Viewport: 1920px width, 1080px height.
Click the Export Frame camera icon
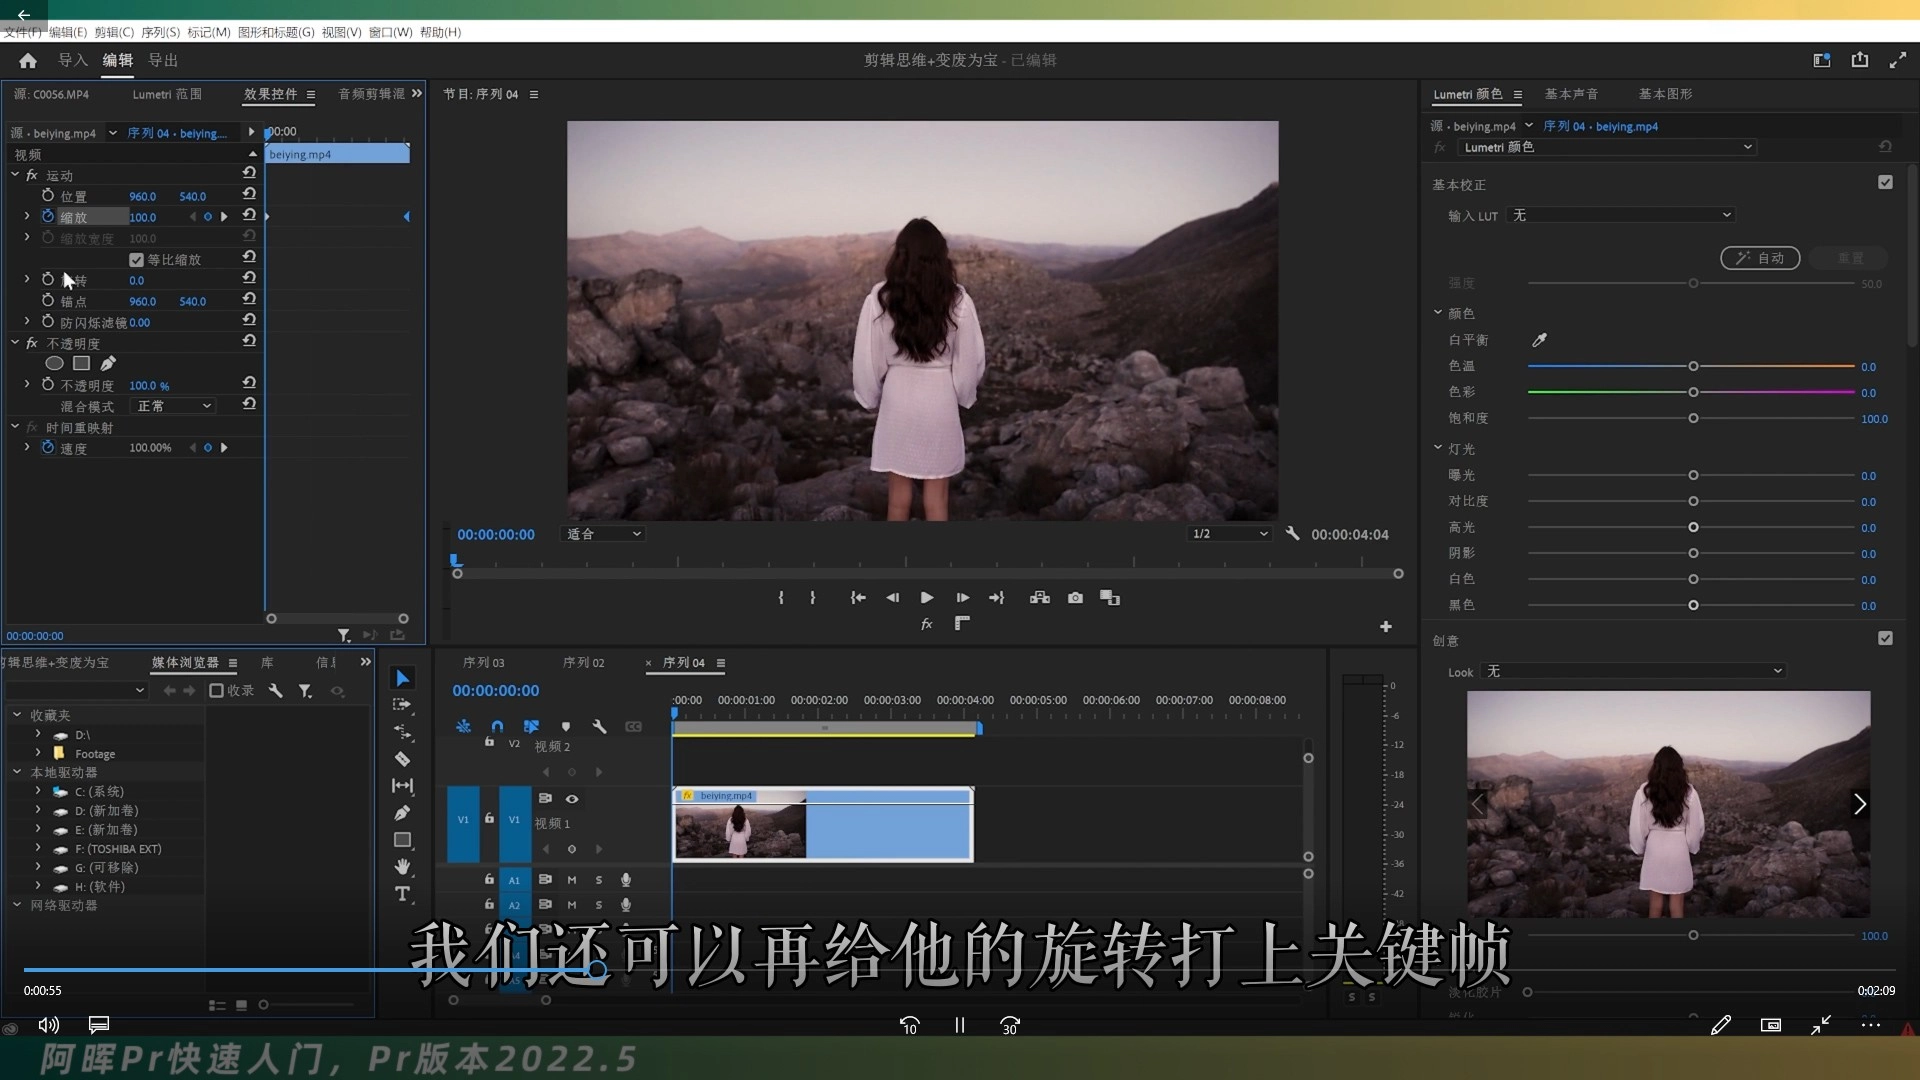1075,598
